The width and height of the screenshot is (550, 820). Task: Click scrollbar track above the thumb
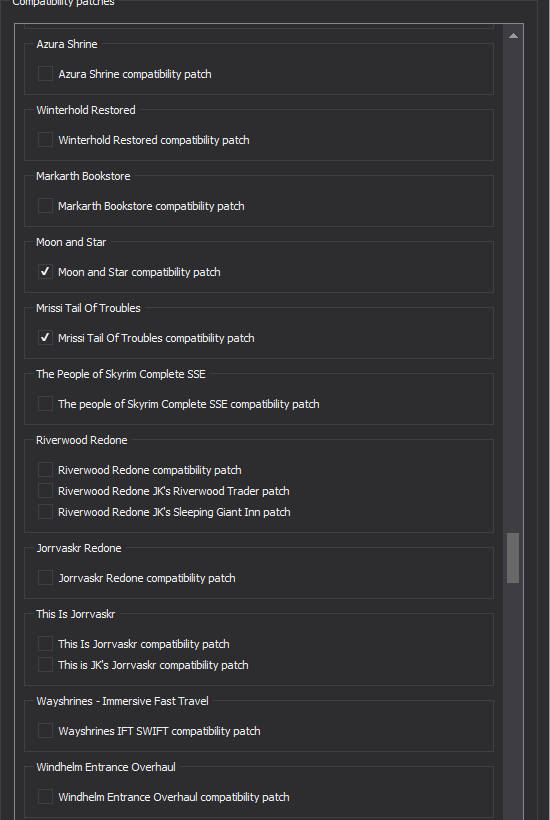tap(513, 288)
